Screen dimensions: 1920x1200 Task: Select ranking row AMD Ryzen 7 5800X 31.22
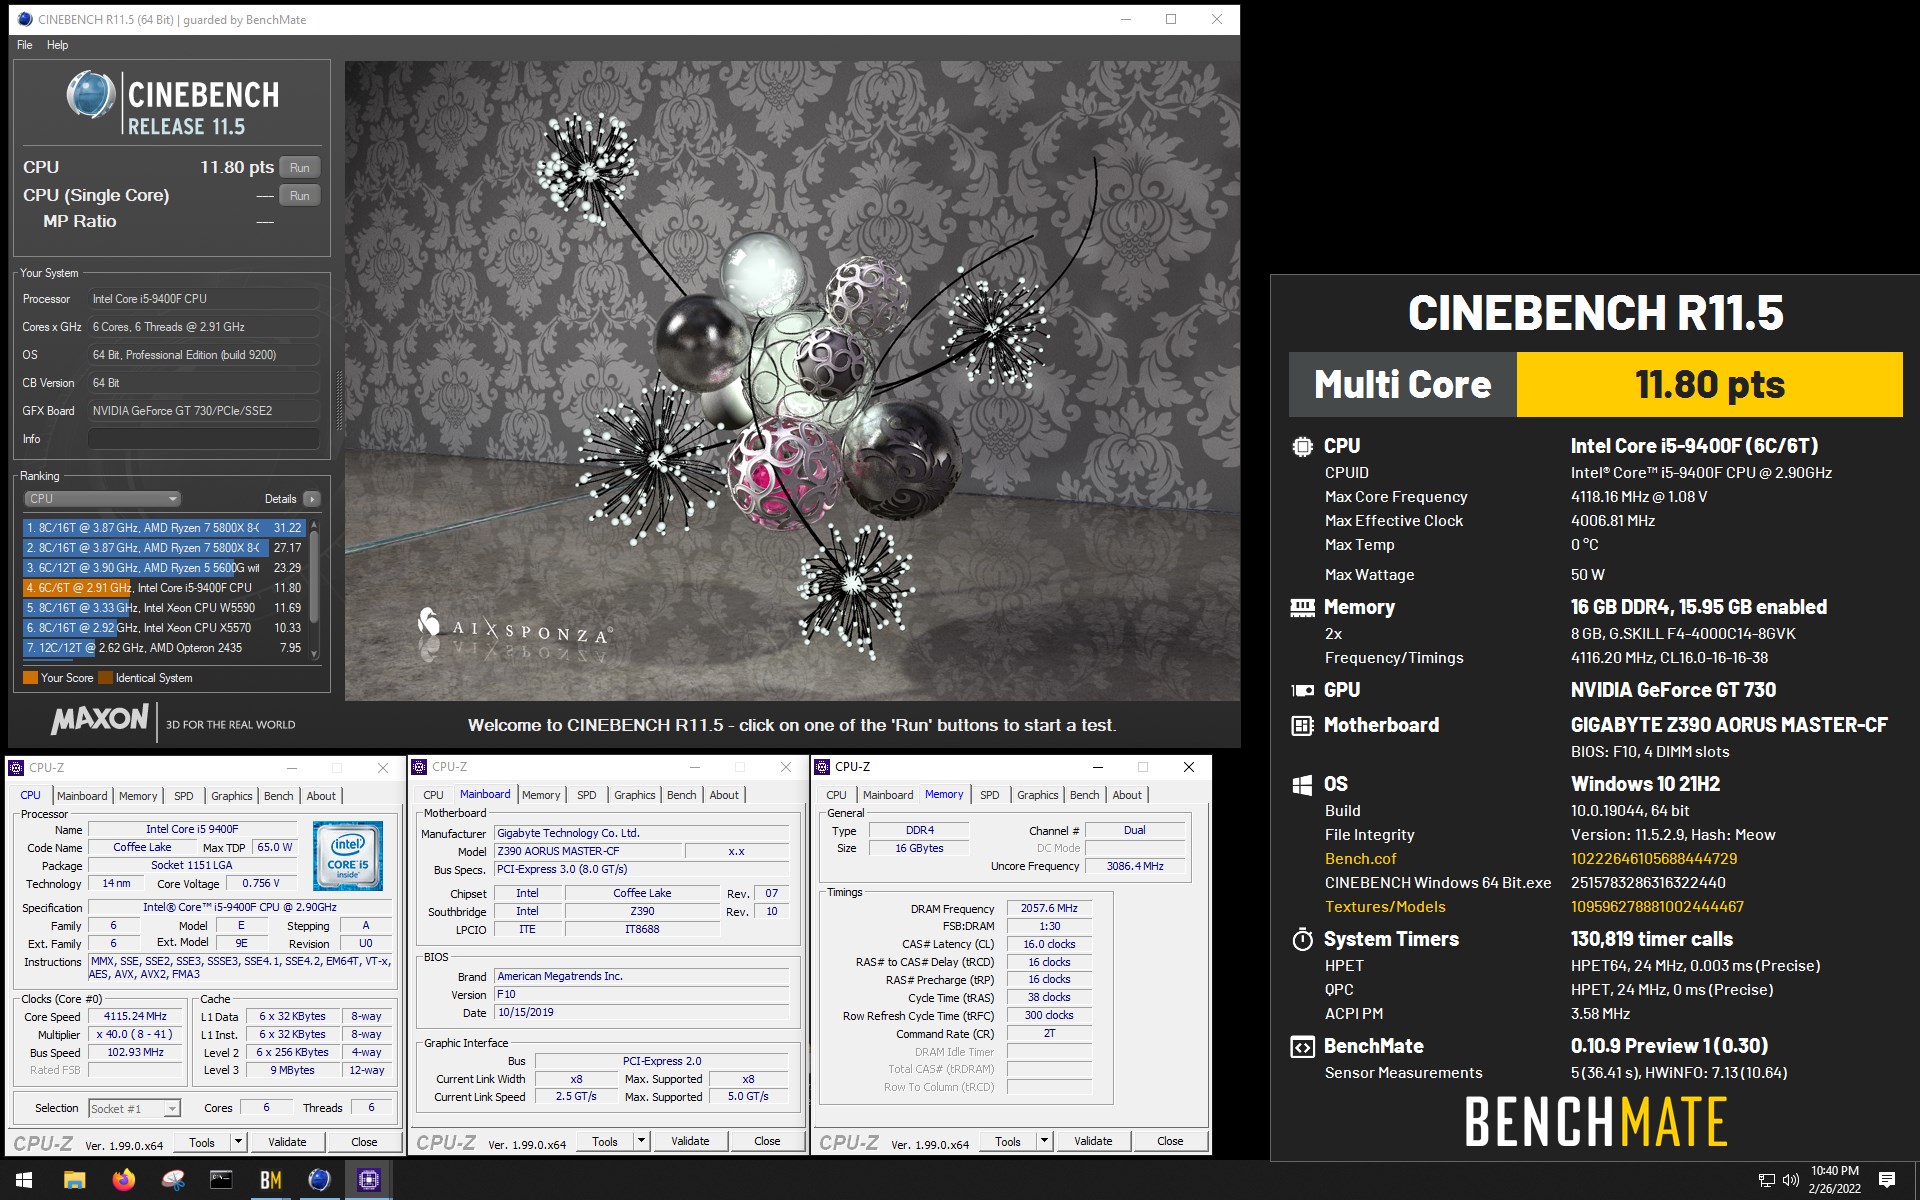pyautogui.click(x=165, y=528)
